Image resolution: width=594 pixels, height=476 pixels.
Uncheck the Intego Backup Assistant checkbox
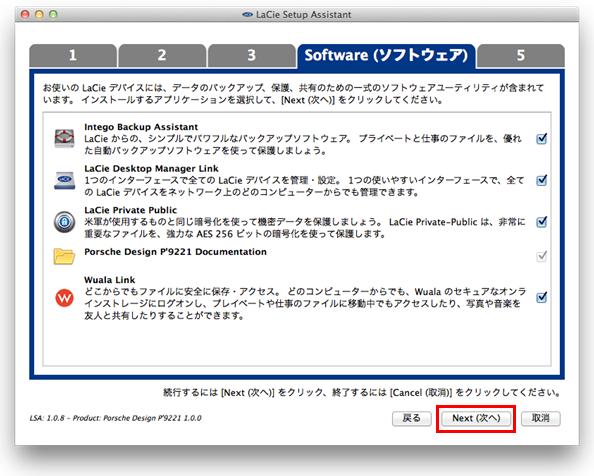tap(542, 139)
